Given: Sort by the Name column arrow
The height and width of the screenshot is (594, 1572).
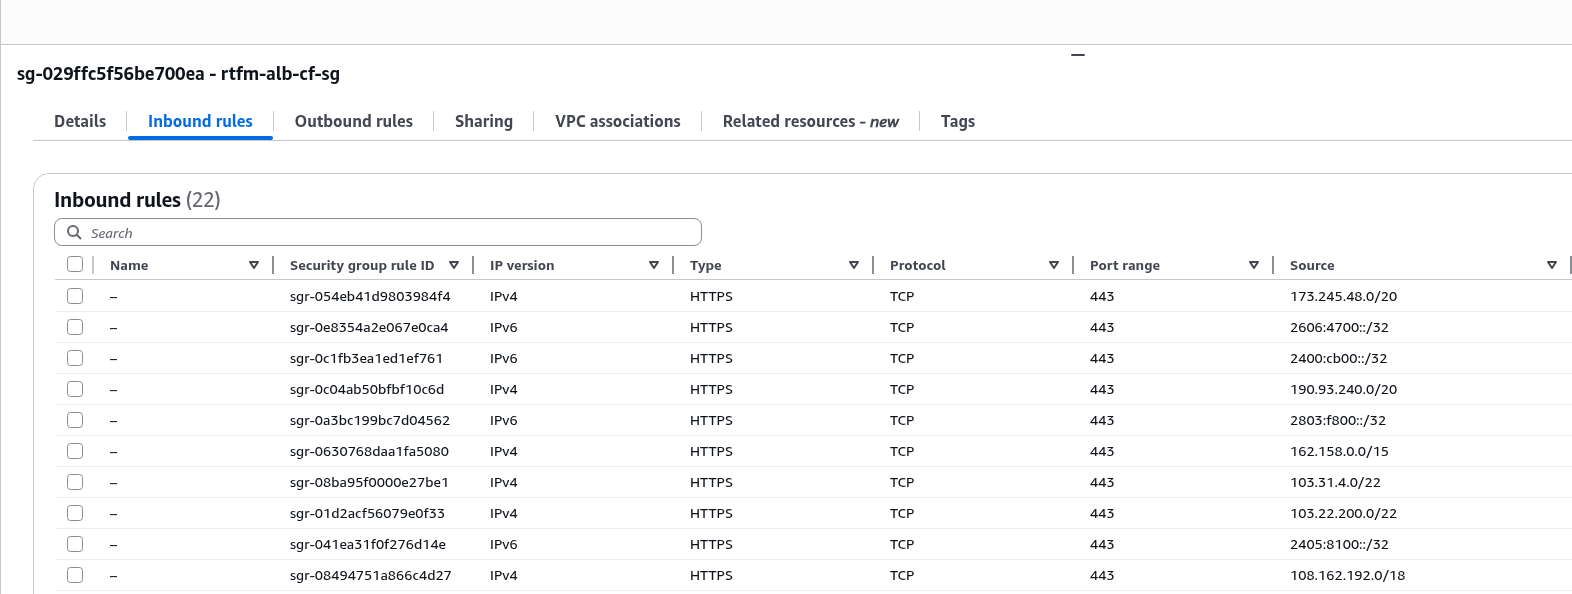Looking at the screenshot, I should tap(254, 265).
